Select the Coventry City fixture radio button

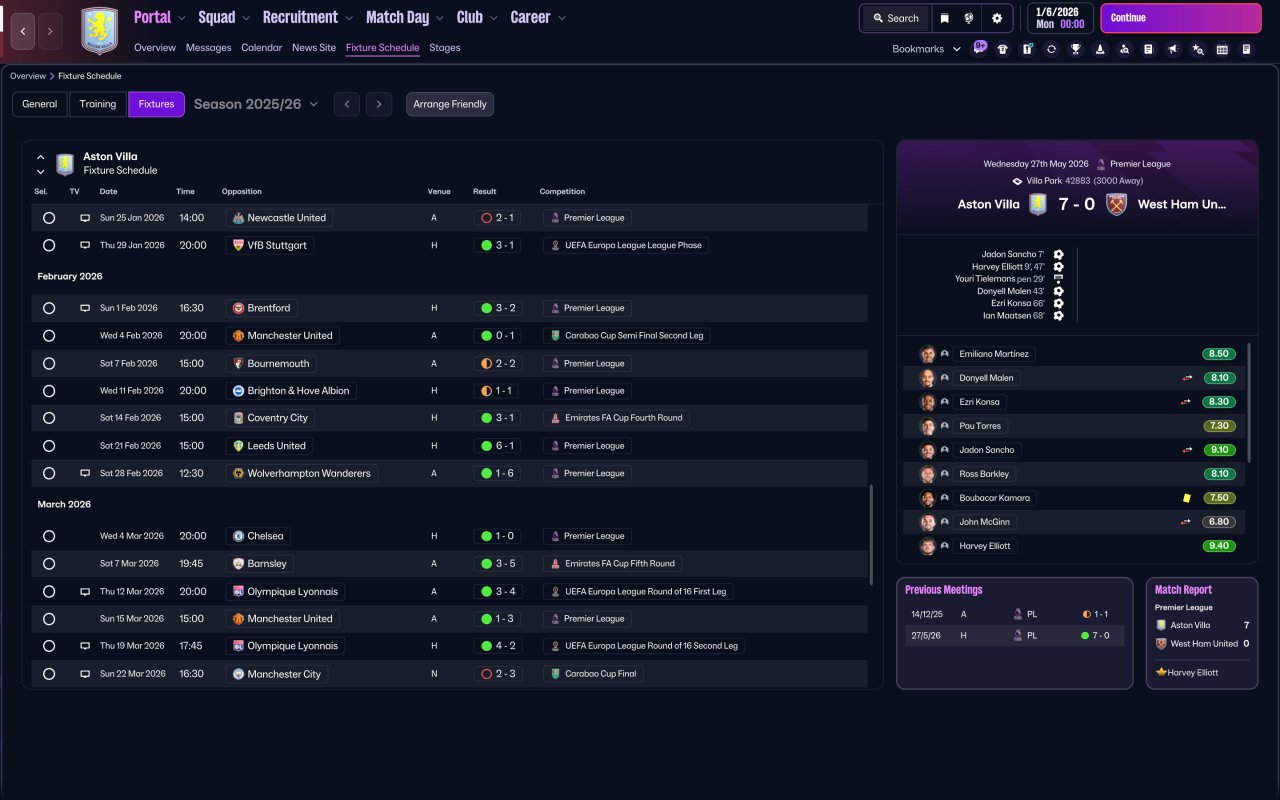coord(49,418)
